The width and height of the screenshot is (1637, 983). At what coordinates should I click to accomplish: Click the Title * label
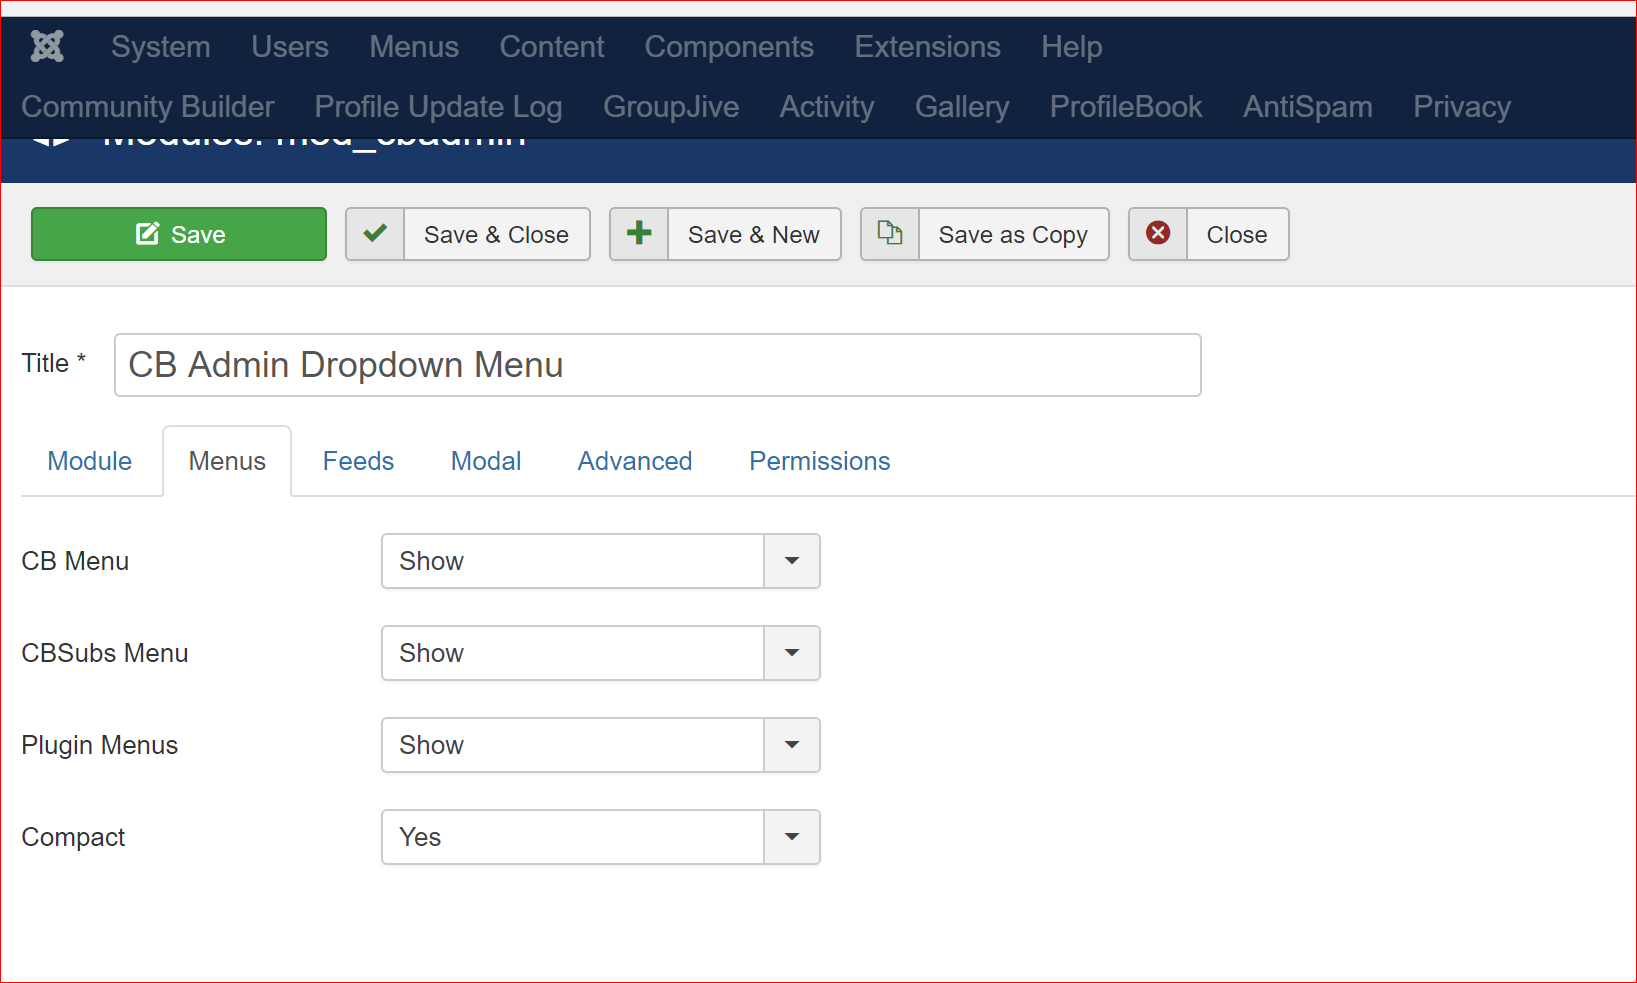pyautogui.click(x=54, y=363)
